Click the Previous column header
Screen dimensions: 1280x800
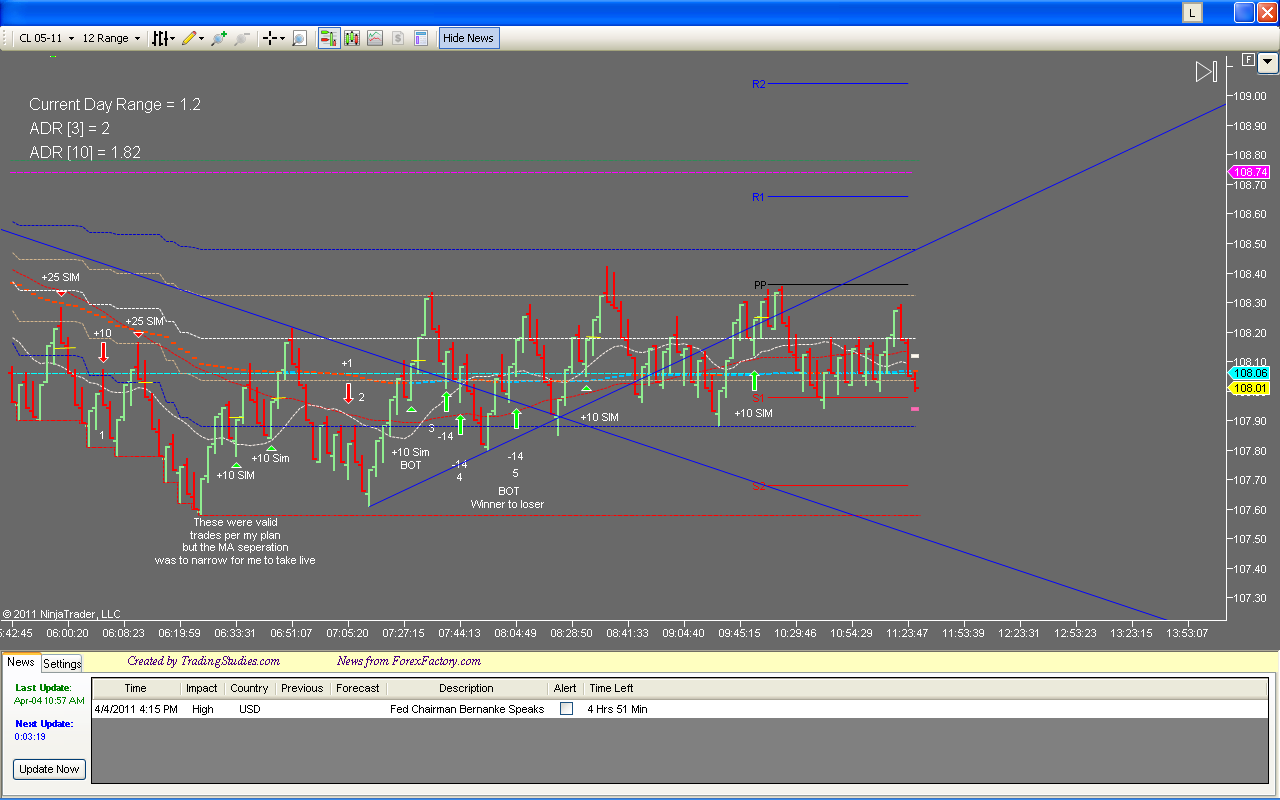[302, 688]
